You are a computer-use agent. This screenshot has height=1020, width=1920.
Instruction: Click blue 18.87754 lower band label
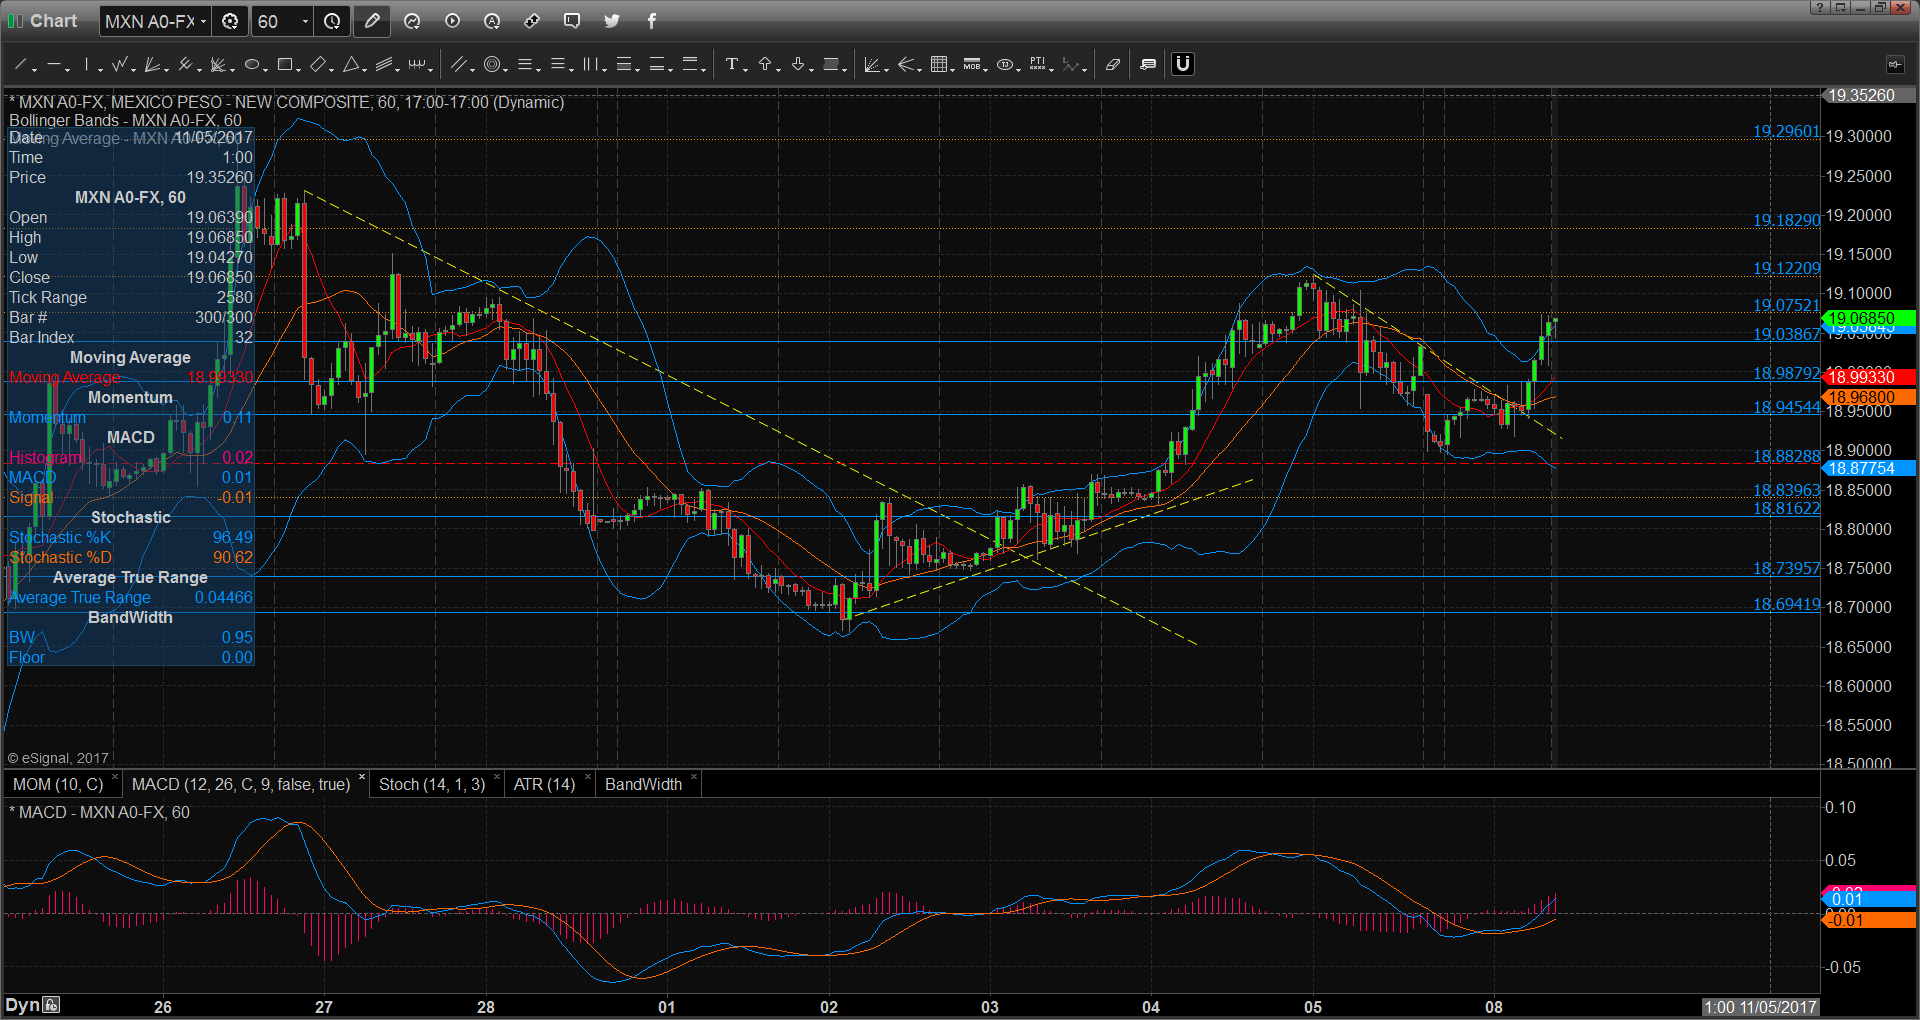(x=1868, y=468)
